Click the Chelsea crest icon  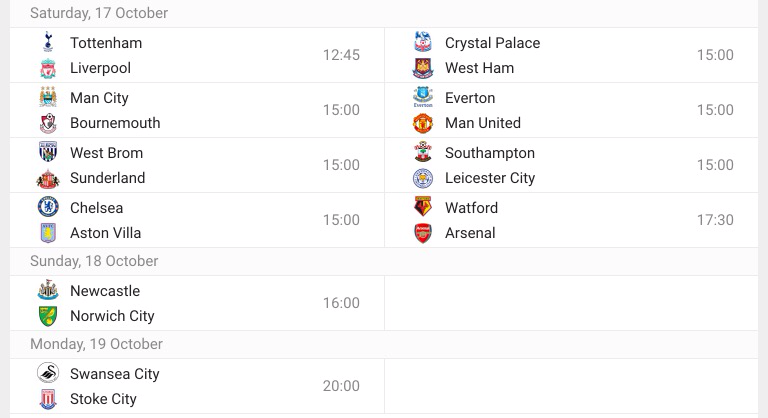pyautogui.click(x=48, y=208)
